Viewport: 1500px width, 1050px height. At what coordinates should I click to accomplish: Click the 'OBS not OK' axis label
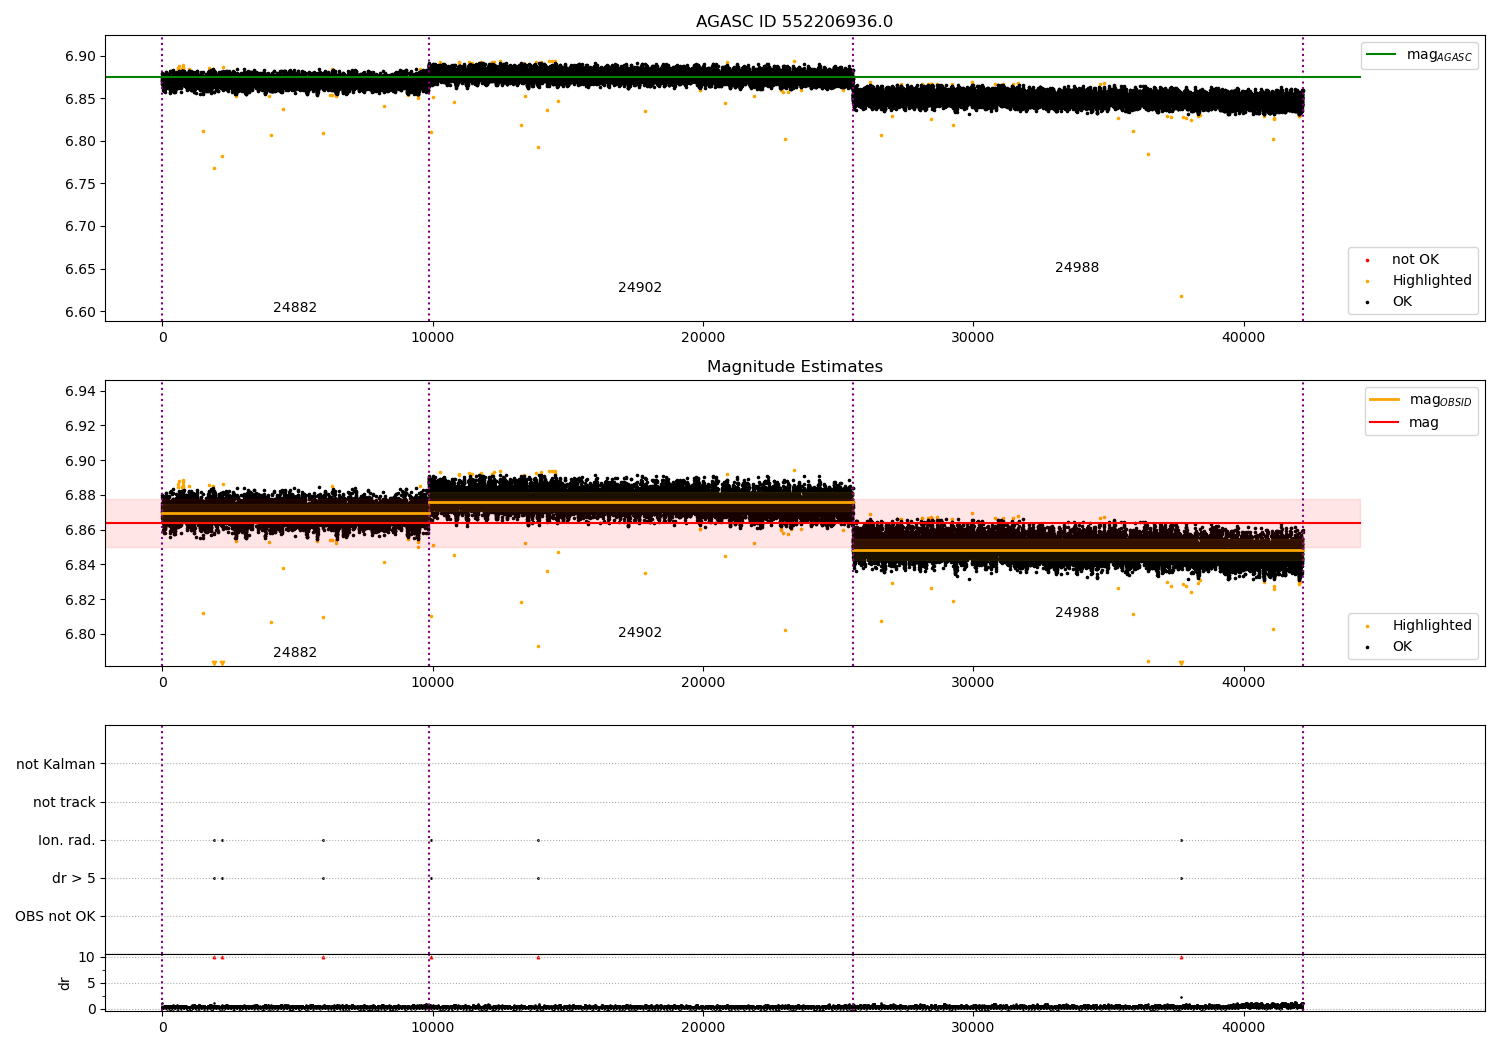pyautogui.click(x=56, y=916)
